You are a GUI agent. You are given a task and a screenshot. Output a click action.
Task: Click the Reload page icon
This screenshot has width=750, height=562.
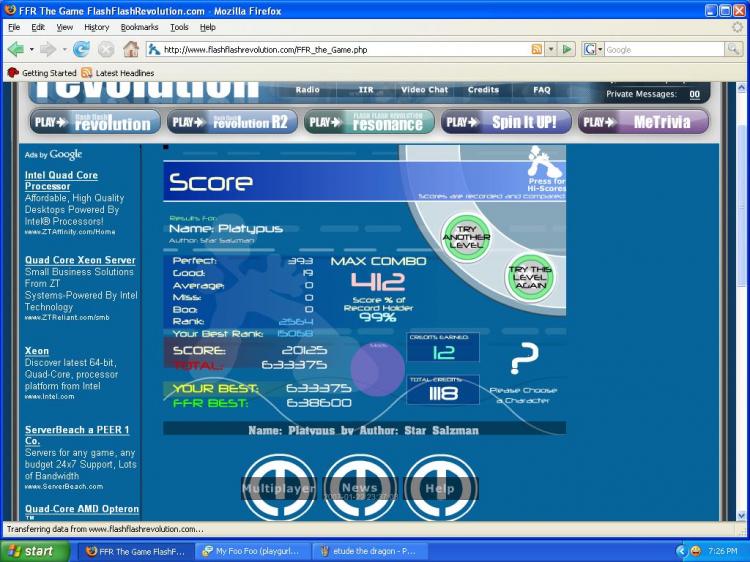81,49
